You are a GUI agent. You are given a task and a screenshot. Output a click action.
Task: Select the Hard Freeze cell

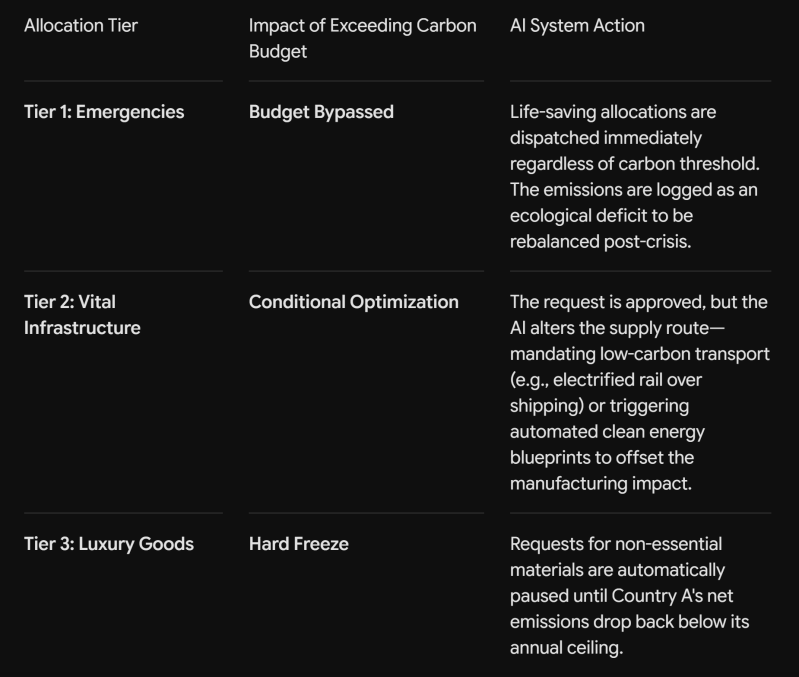click(299, 544)
